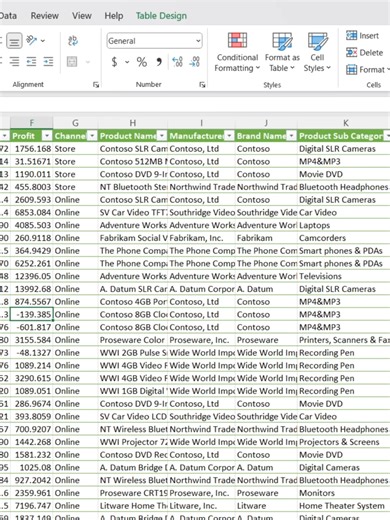Click the 'Laptops' sub category cell
The height and width of the screenshot is (520, 390).
[x=344, y=225]
